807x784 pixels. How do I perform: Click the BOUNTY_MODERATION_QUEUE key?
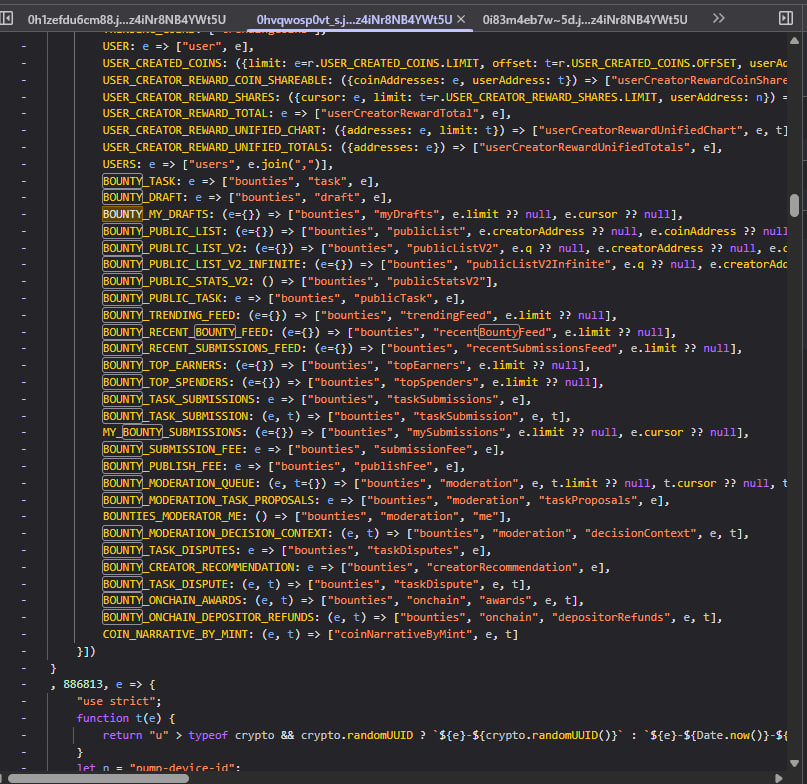(x=181, y=483)
